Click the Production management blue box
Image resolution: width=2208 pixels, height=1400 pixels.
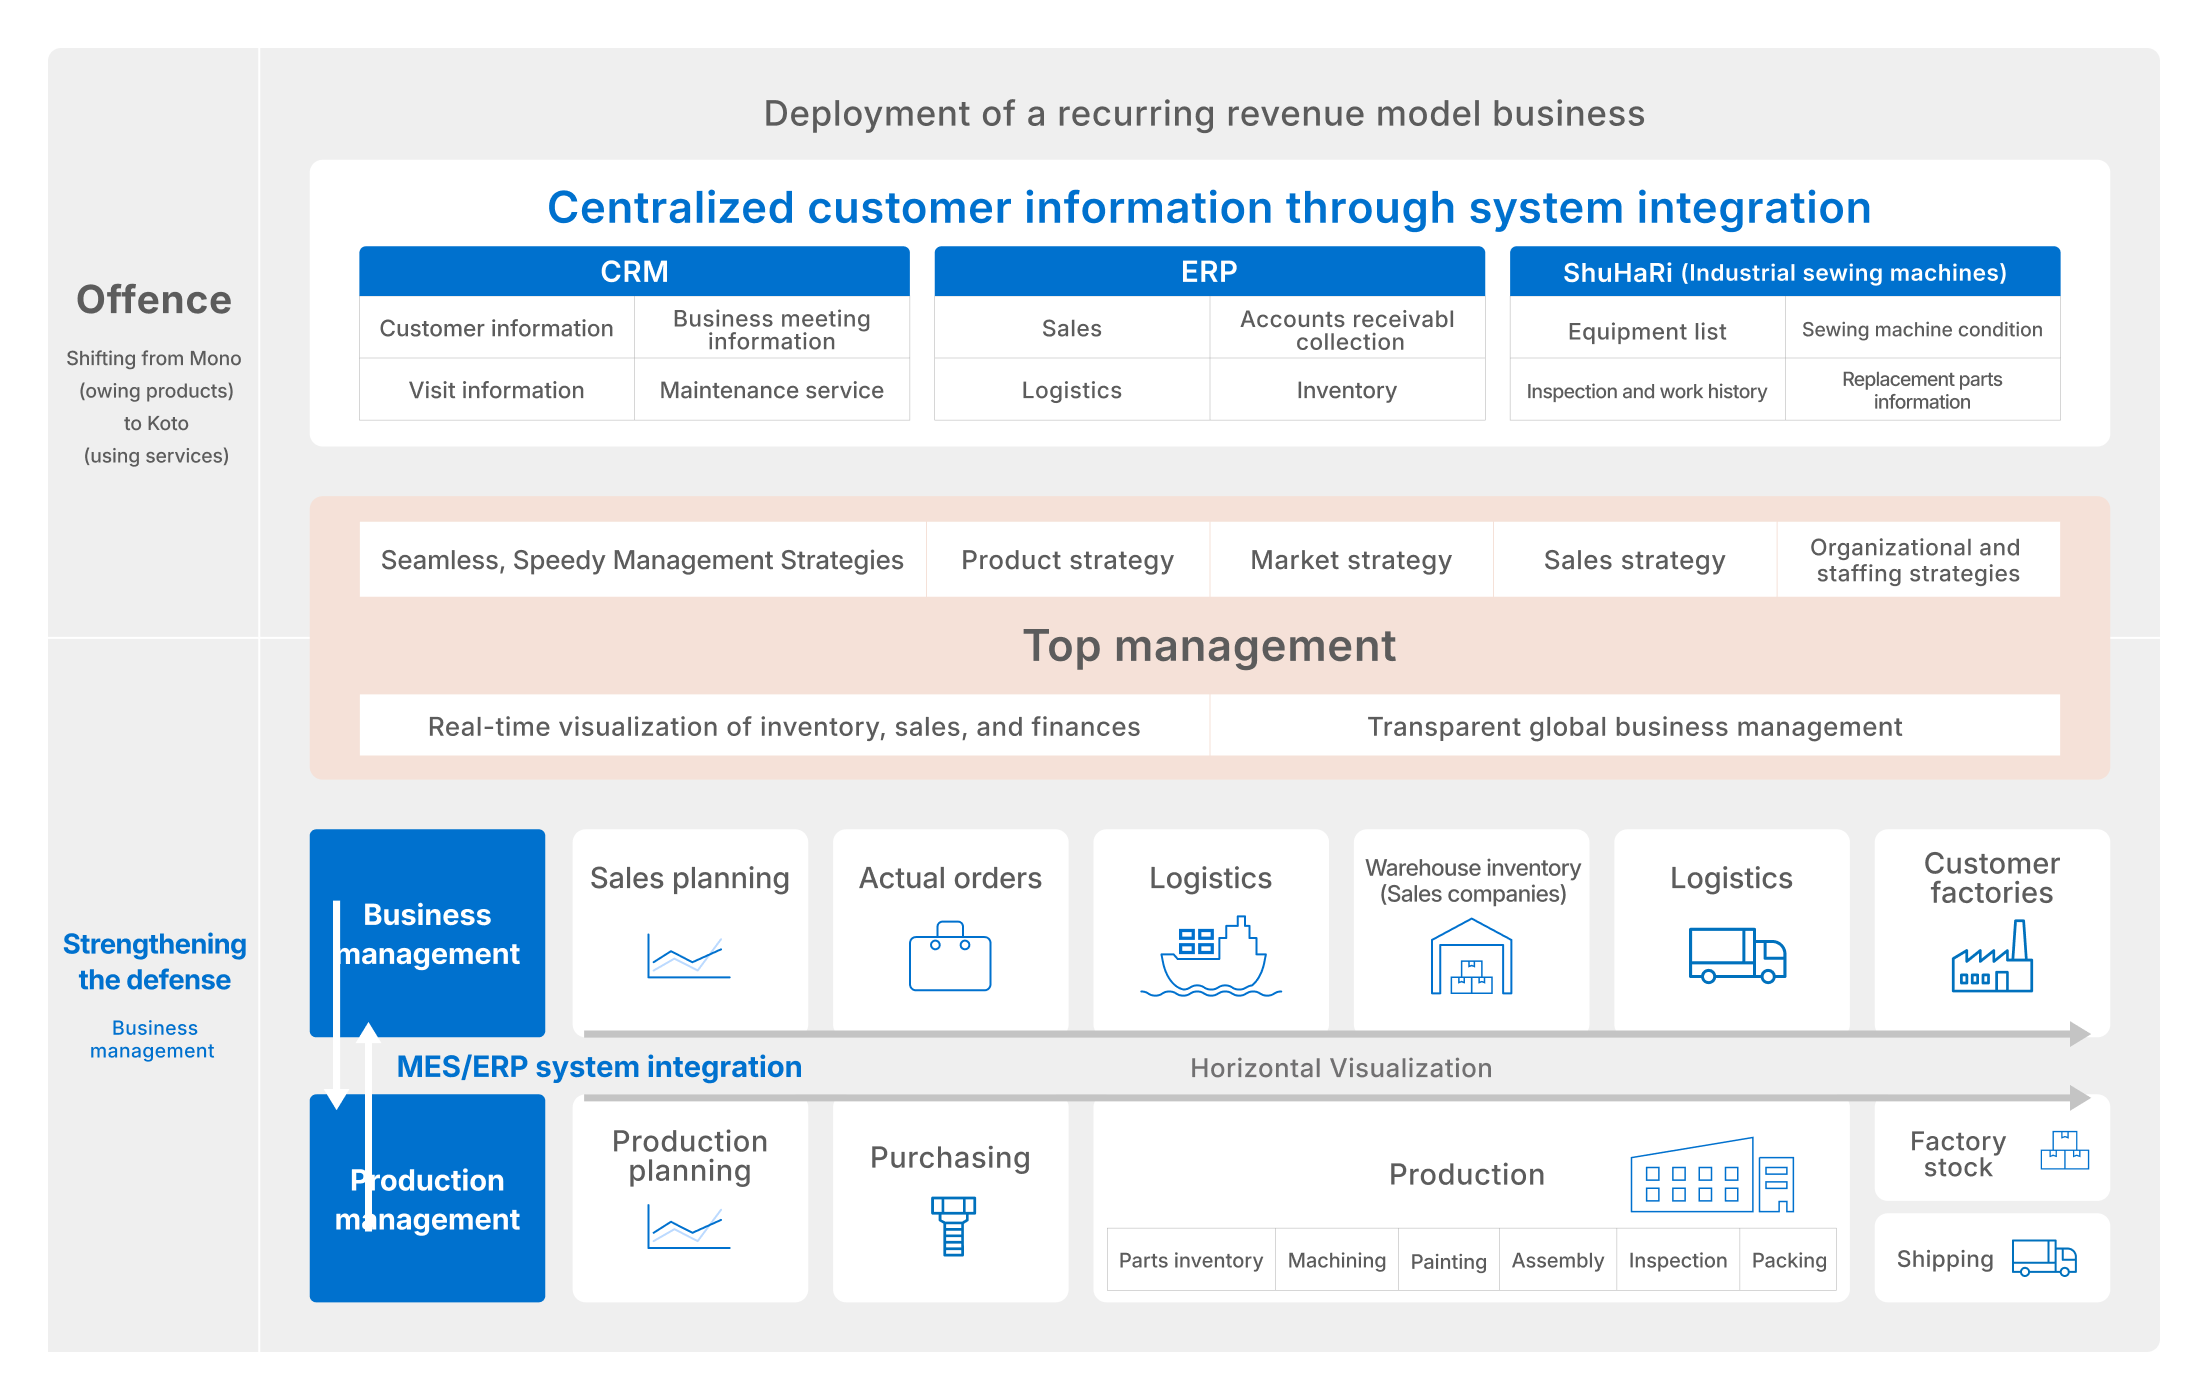427,1198
